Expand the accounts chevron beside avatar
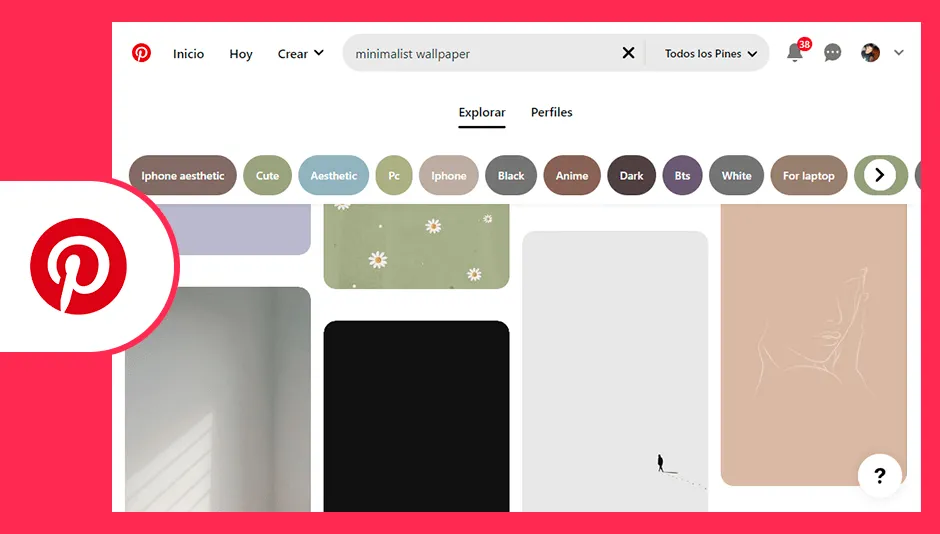 (899, 53)
